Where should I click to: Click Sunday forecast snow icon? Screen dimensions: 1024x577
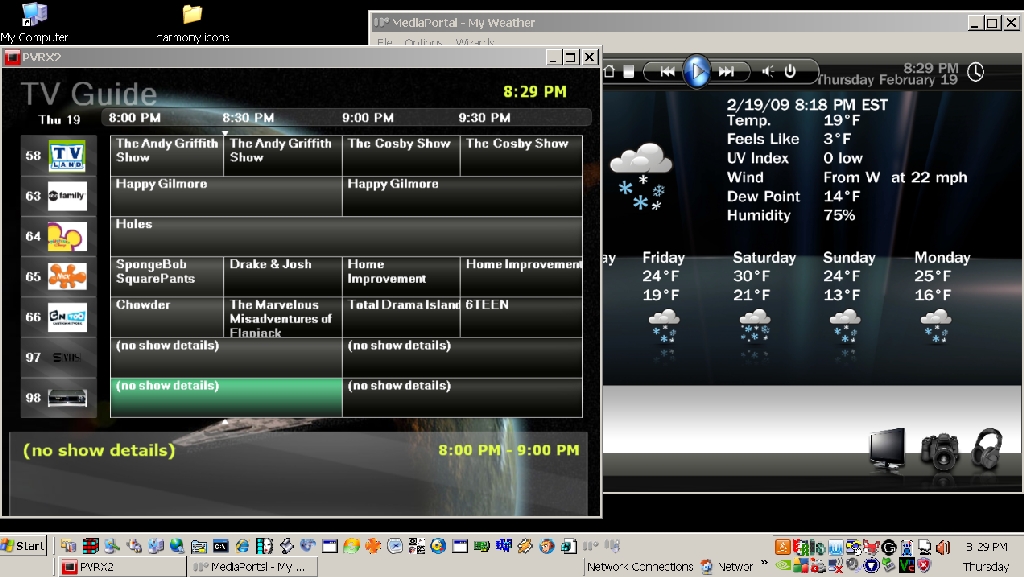[x=845, y=326]
